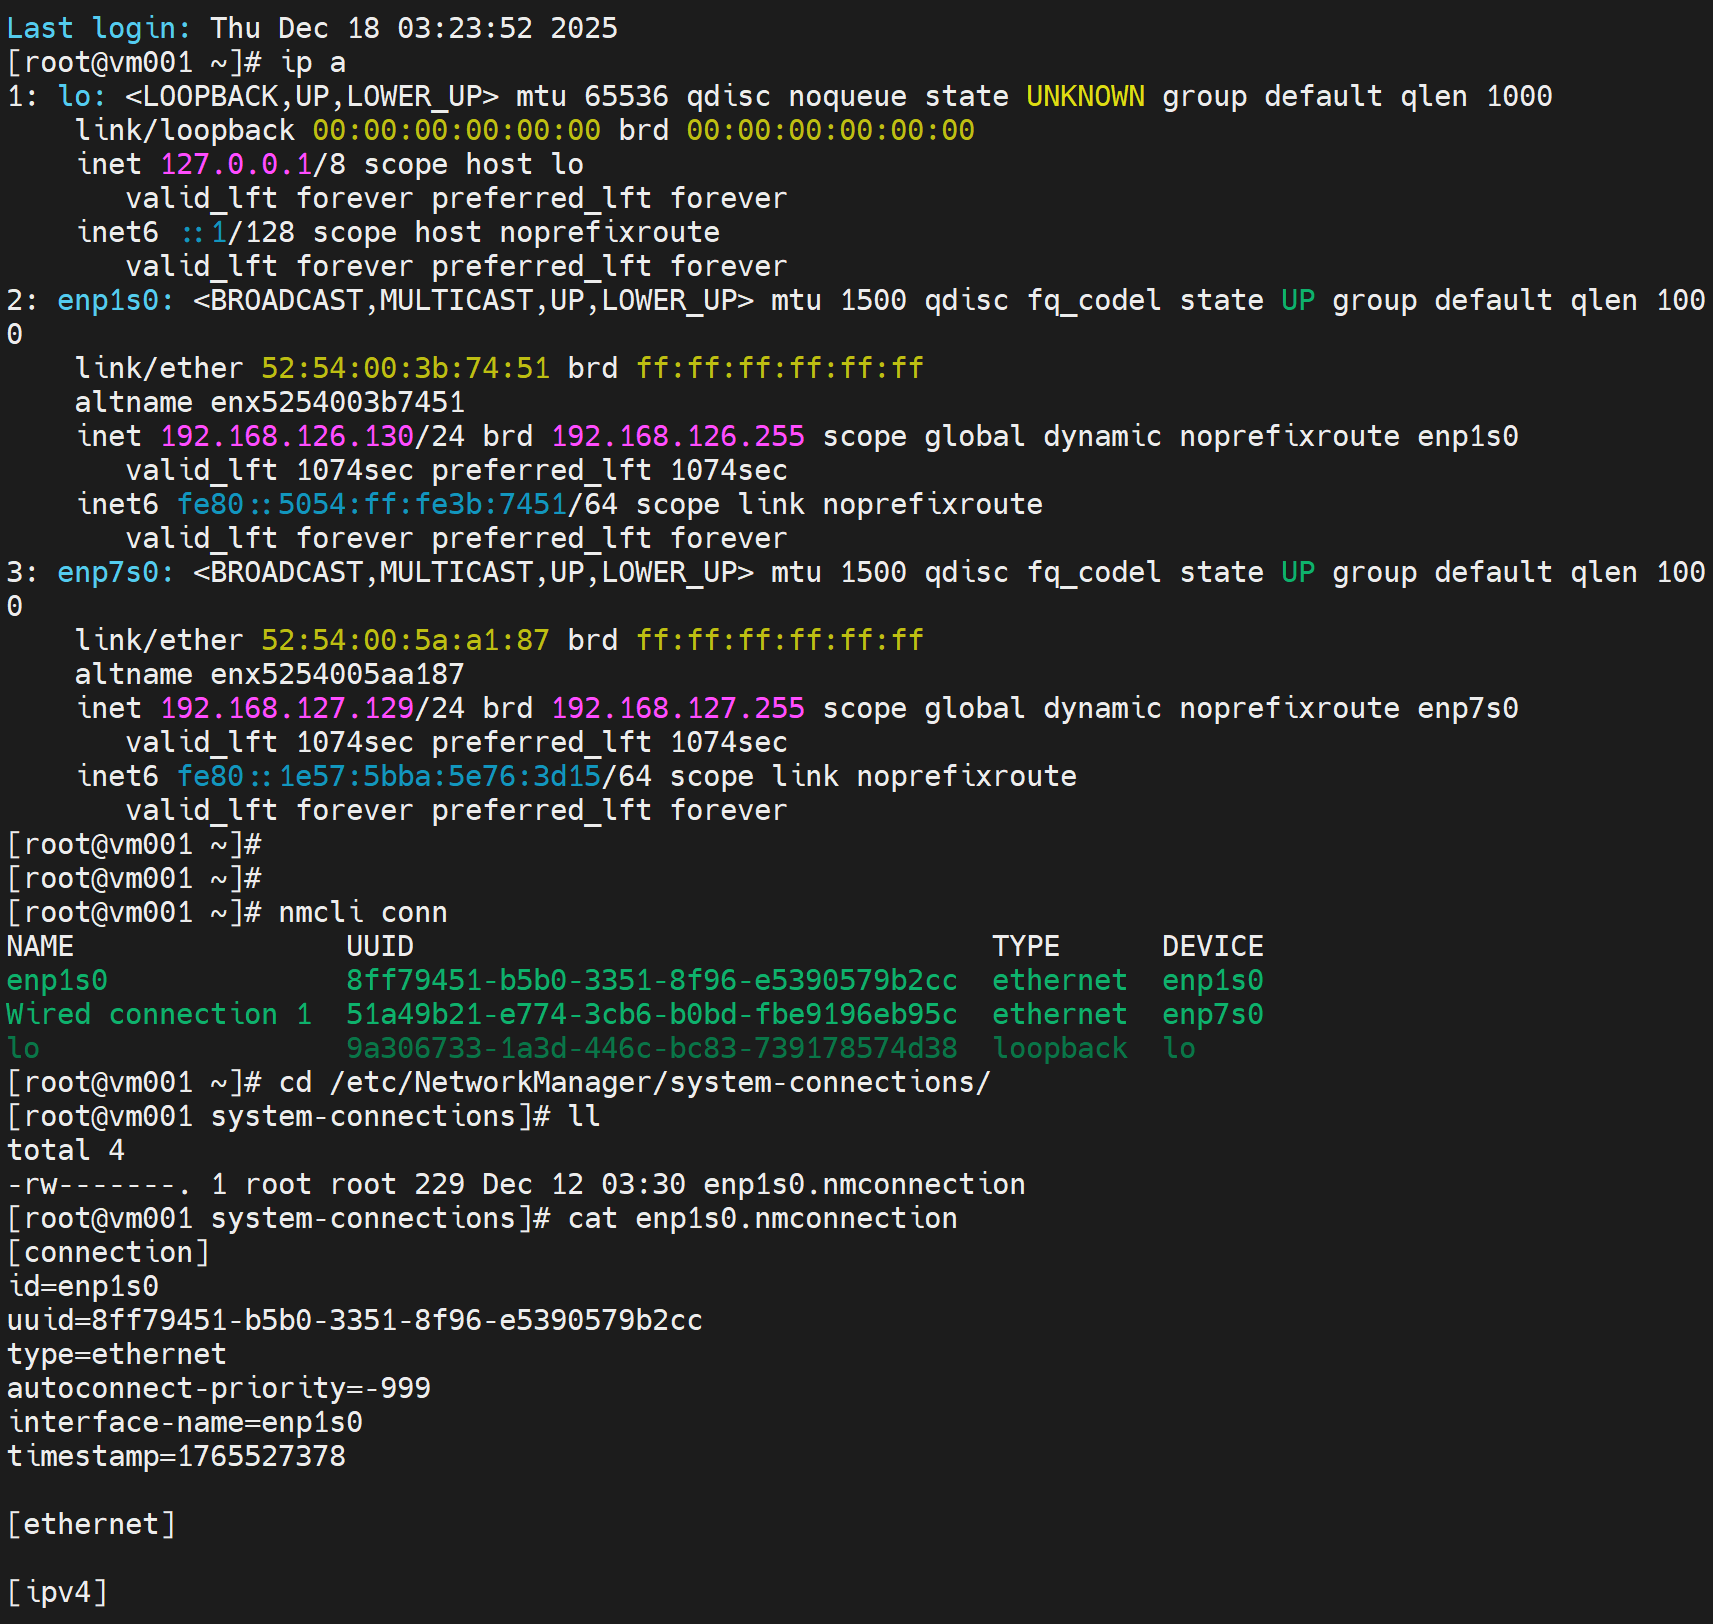Click the UUID column header
The image size is (1713, 1624).
pos(380,947)
